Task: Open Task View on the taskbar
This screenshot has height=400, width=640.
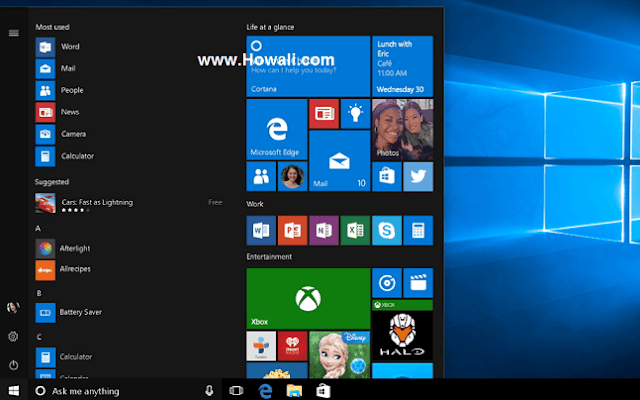Action: [236, 391]
